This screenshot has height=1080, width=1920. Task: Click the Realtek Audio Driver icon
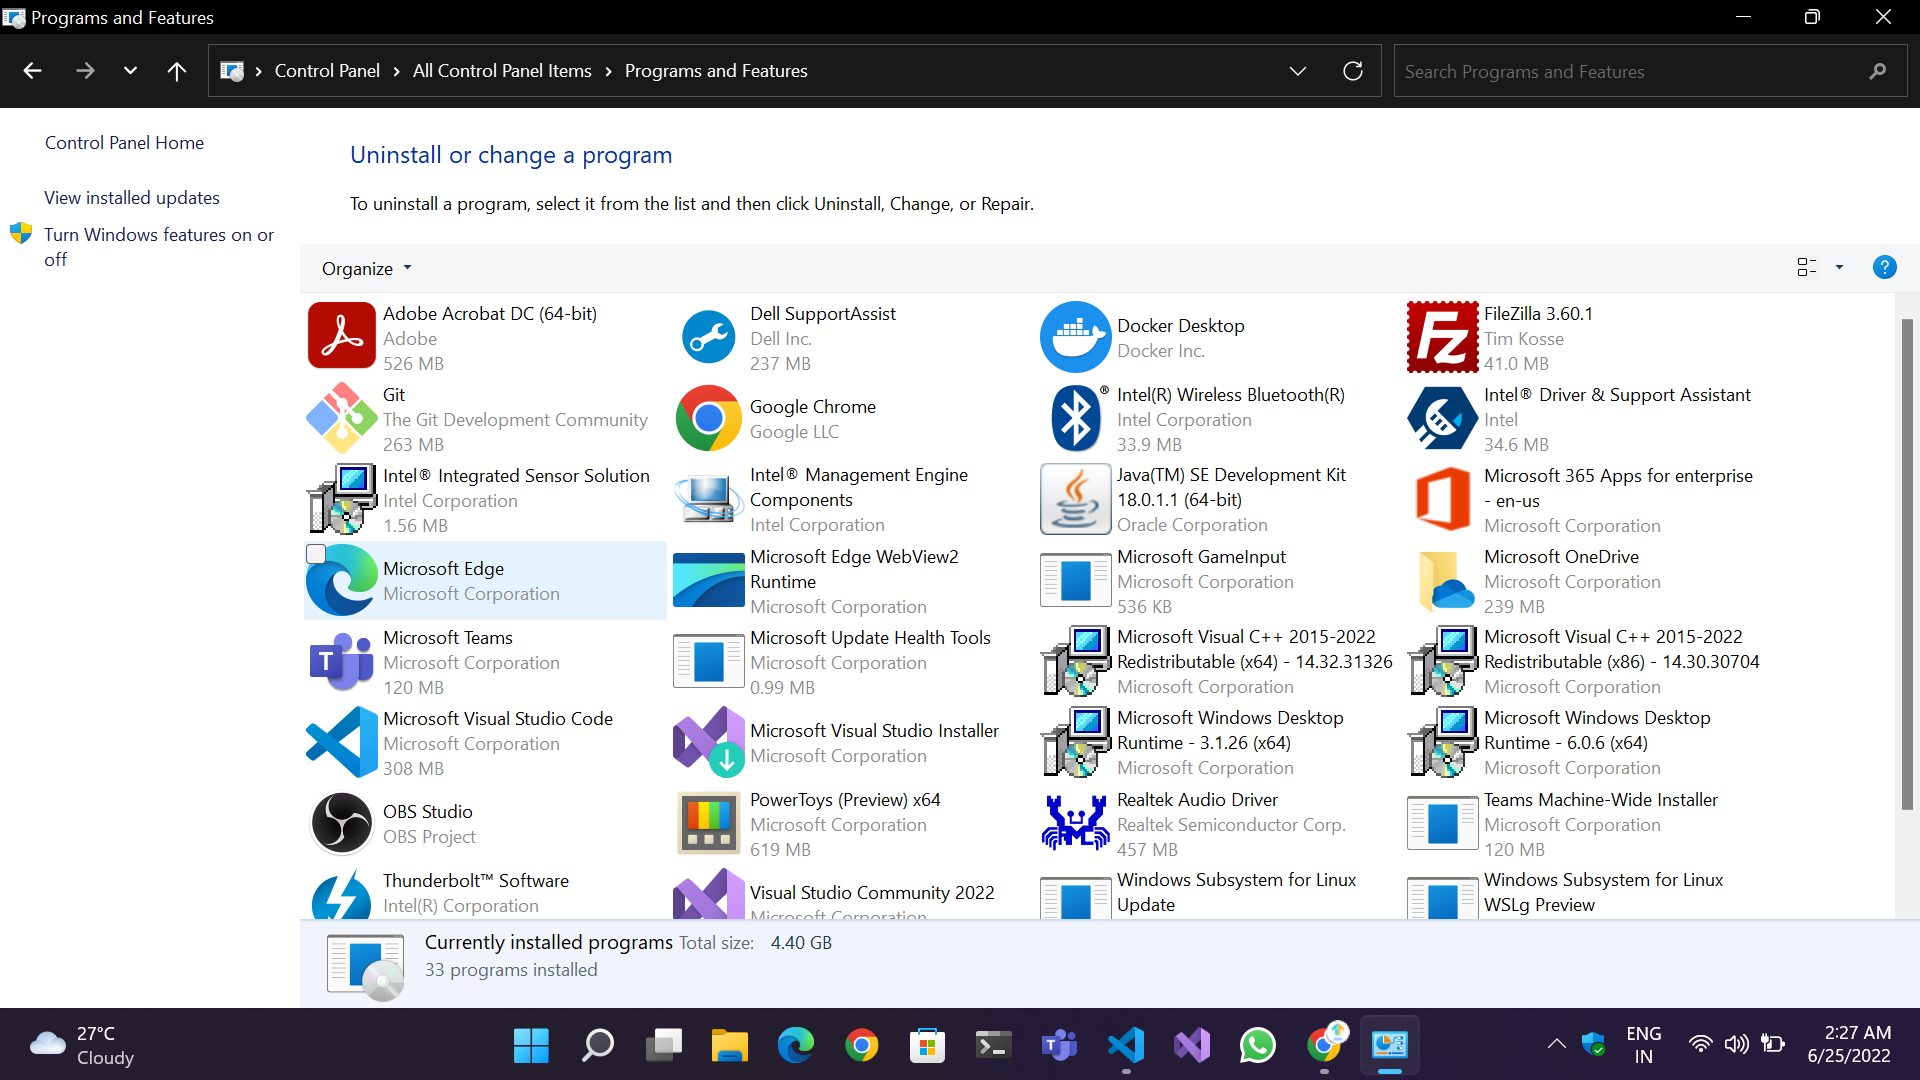coord(1075,823)
